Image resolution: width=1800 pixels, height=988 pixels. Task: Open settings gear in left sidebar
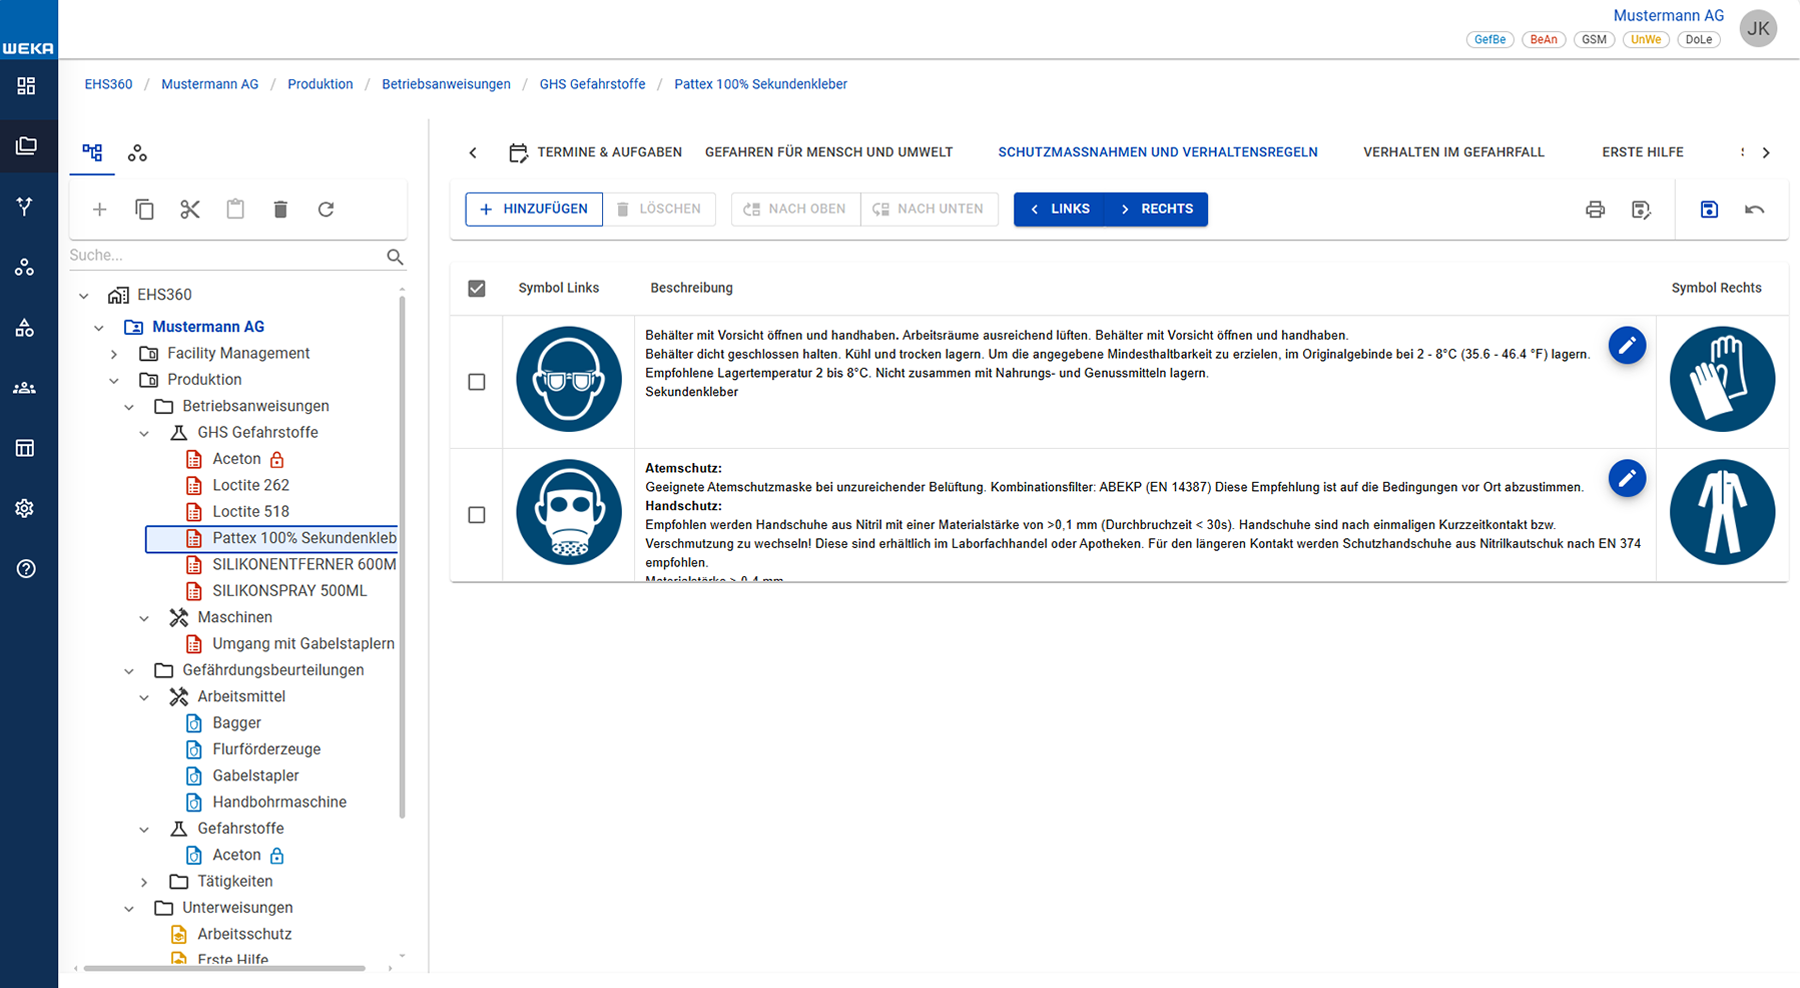coord(25,508)
